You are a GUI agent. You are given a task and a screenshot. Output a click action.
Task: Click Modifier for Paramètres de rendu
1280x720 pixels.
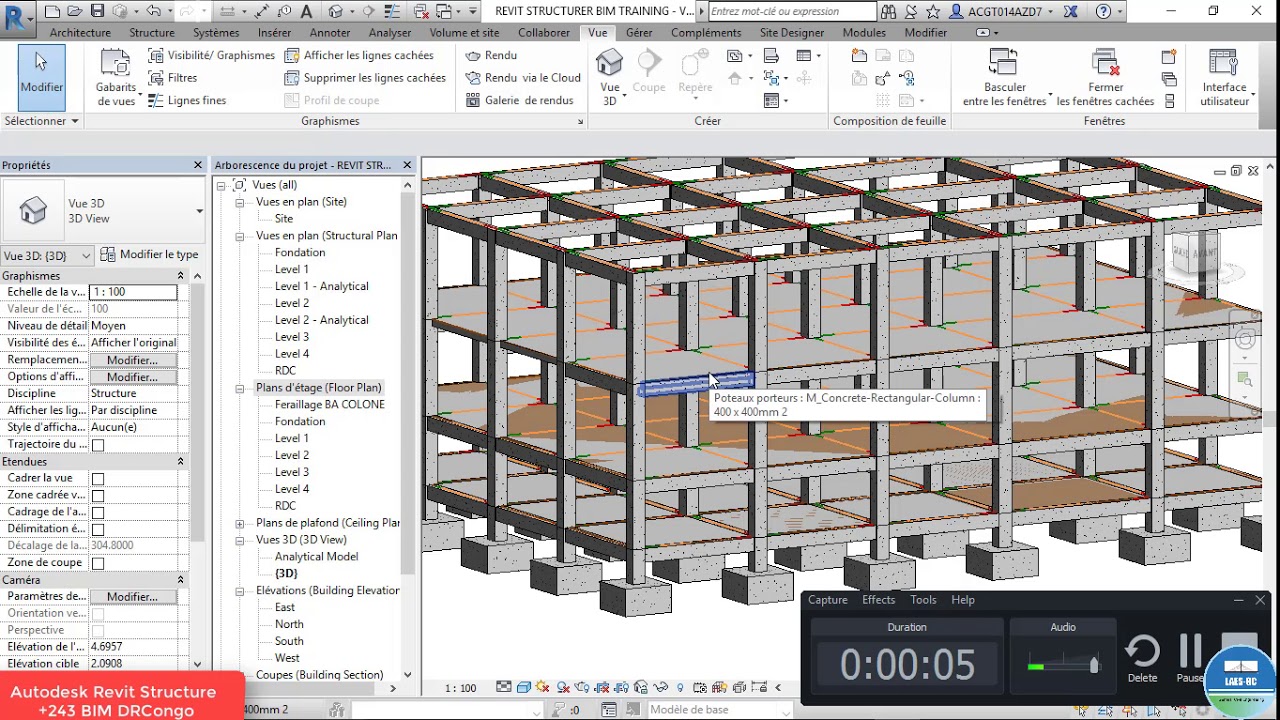(132, 597)
